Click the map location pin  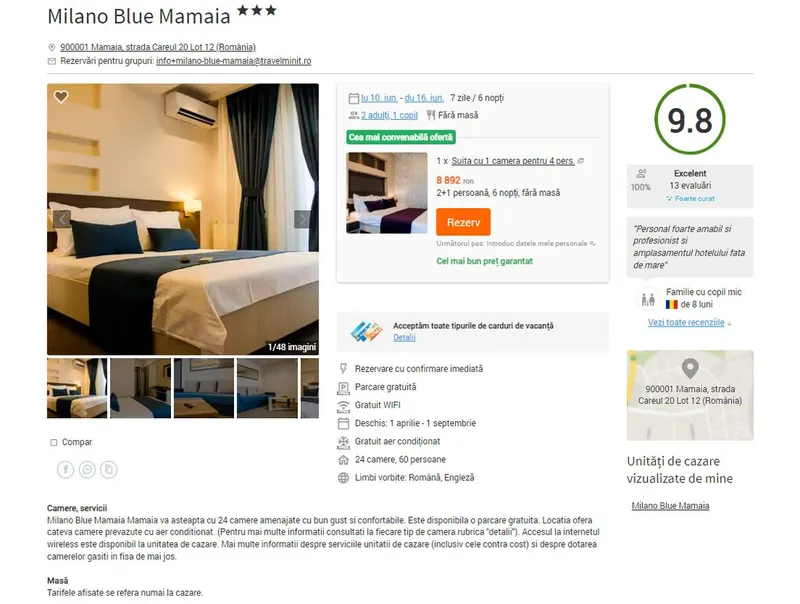click(690, 368)
